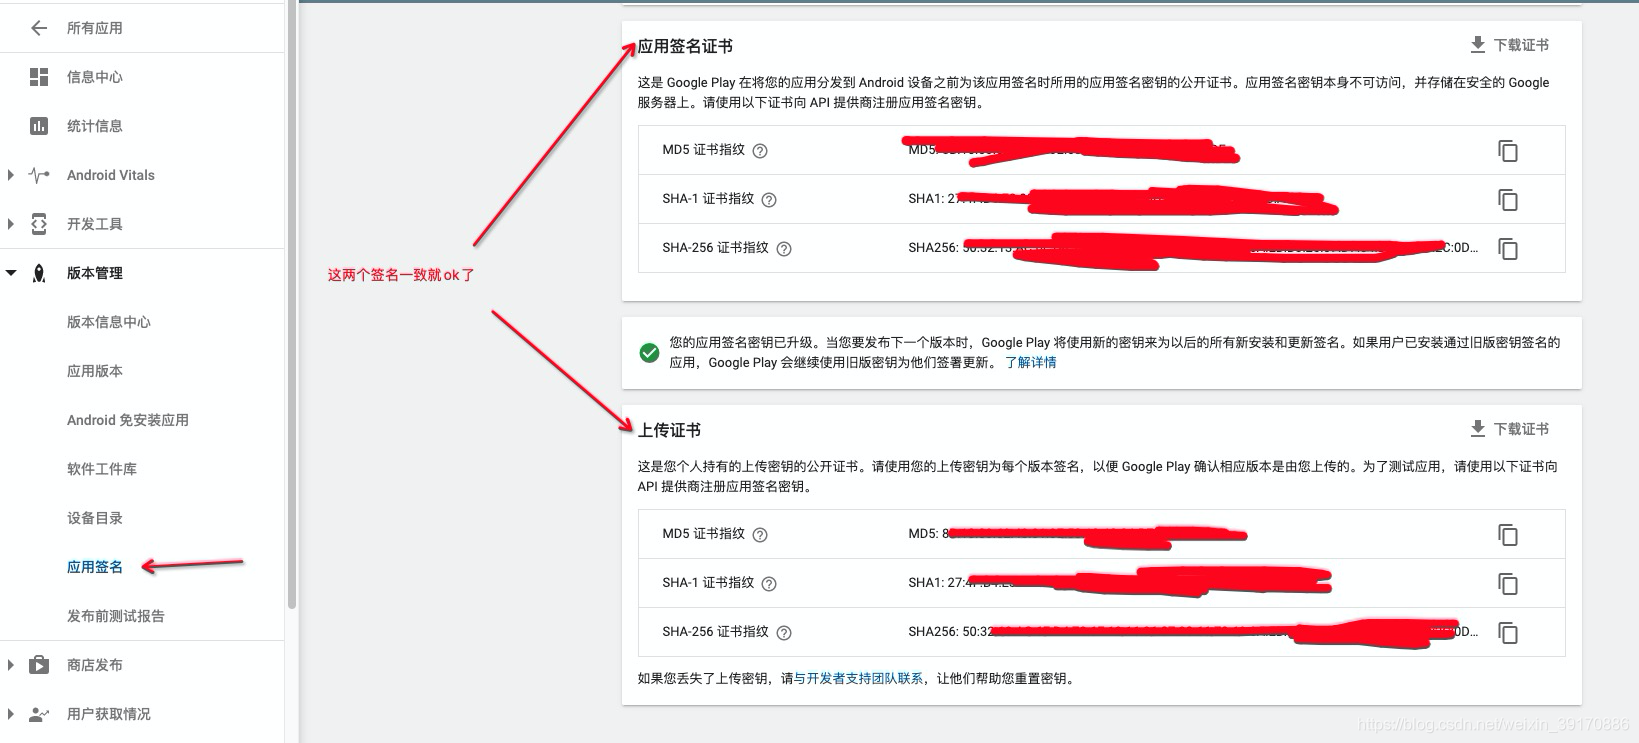Open help for upload SHA-1 证书指纹
The image size is (1639, 743).
coord(769,584)
